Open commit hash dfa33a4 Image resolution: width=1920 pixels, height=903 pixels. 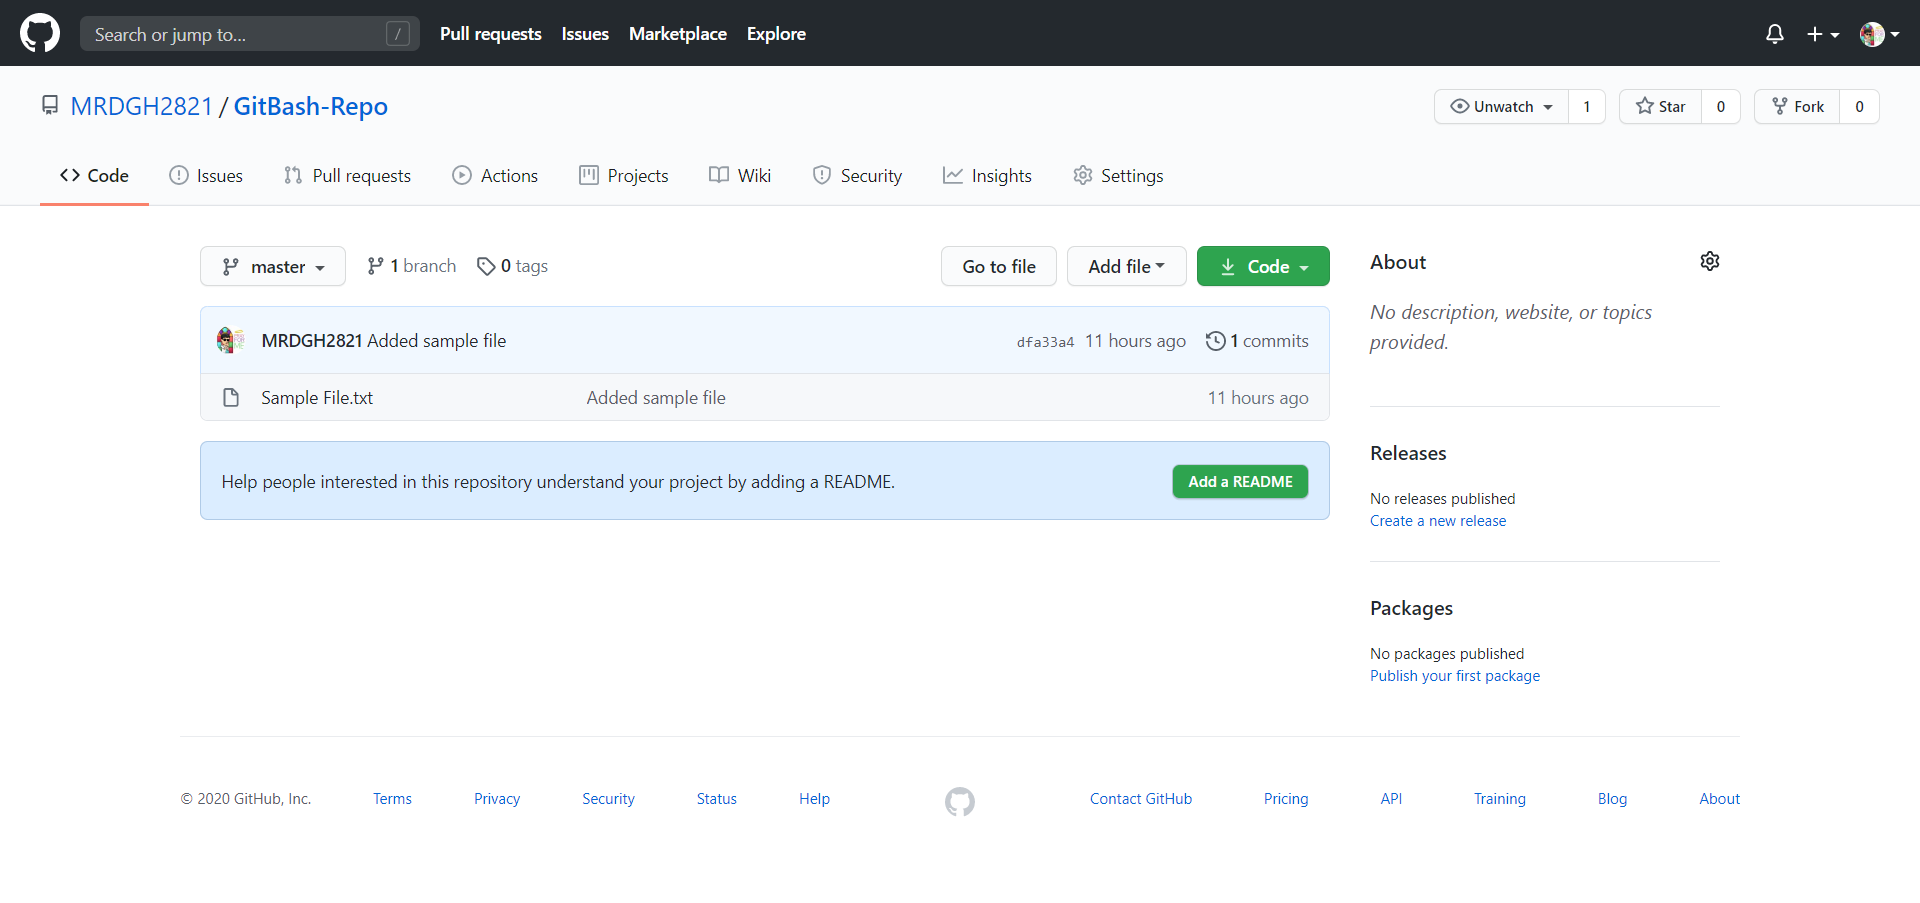point(1045,342)
